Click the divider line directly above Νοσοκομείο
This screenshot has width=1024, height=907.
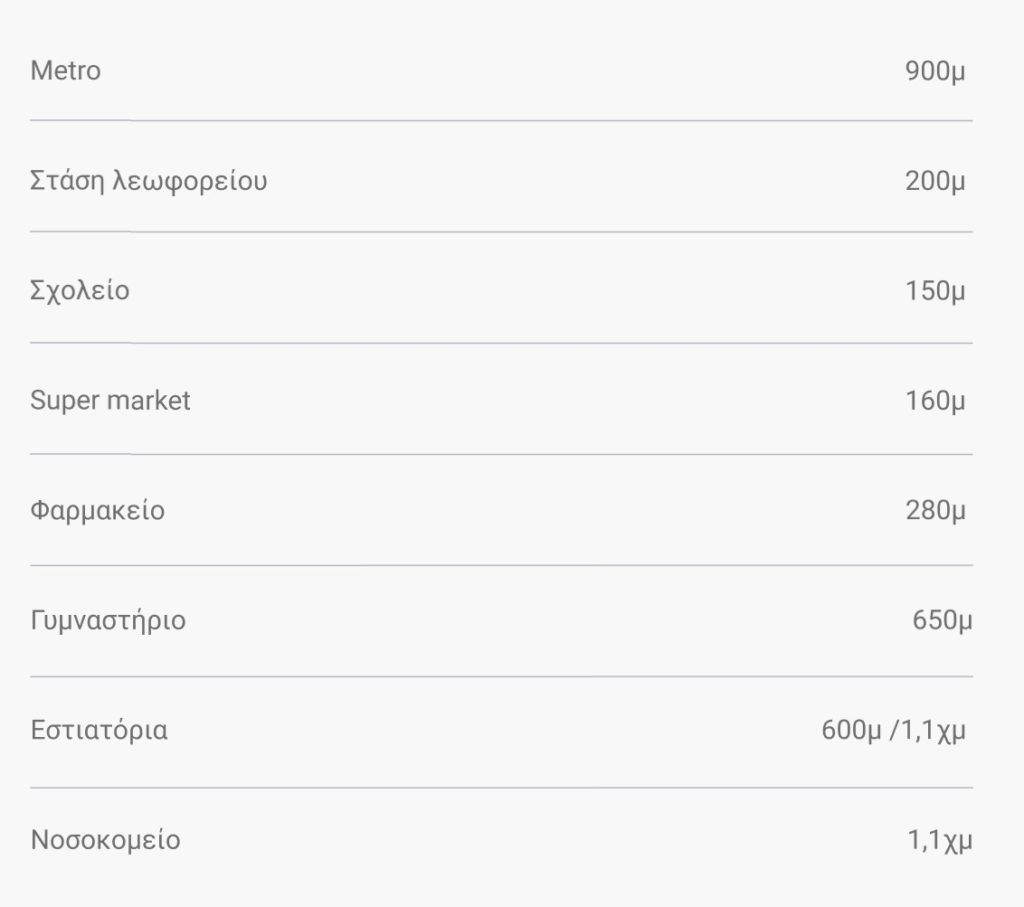click(501, 787)
